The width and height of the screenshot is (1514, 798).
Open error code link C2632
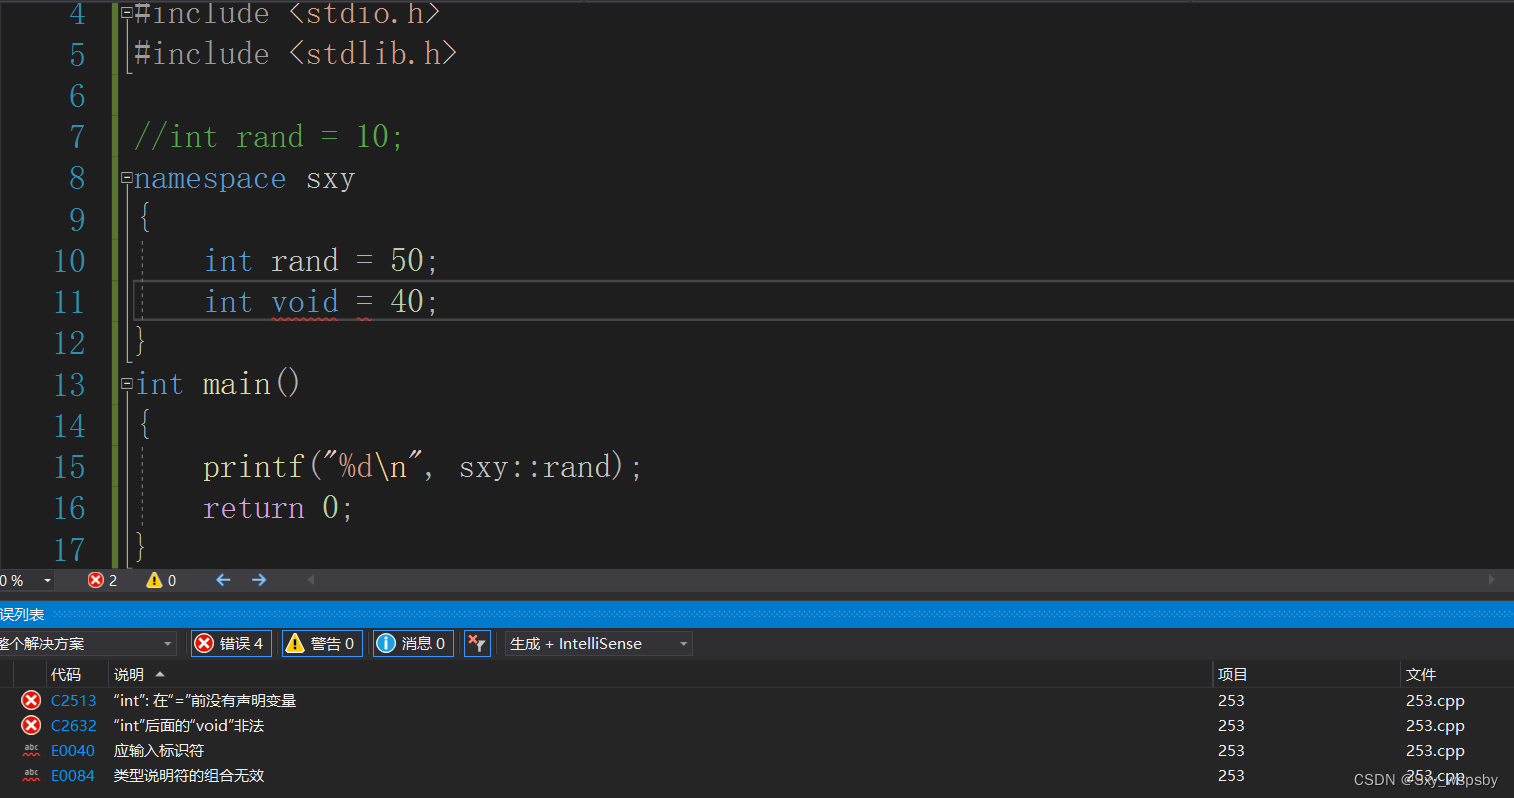point(74,726)
